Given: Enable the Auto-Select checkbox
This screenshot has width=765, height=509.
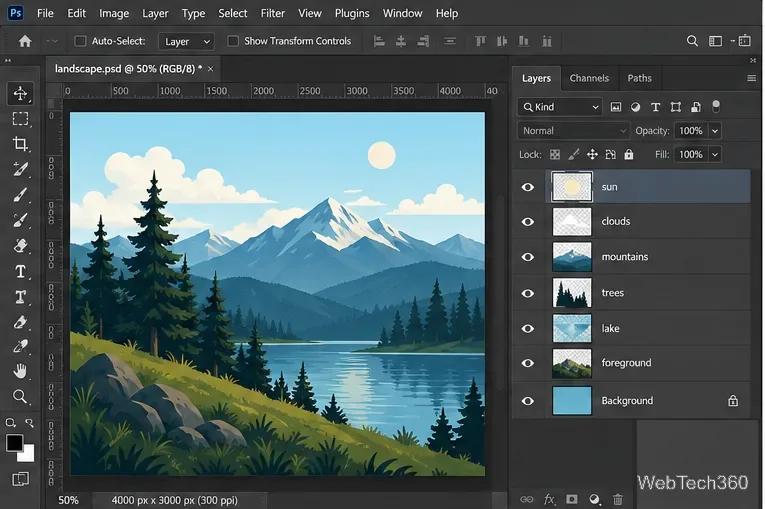Looking at the screenshot, I should [80, 41].
